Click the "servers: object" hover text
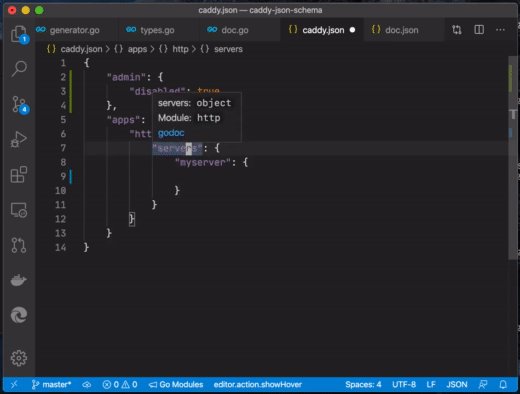Viewport: 520px width, 394px height. 195,103
